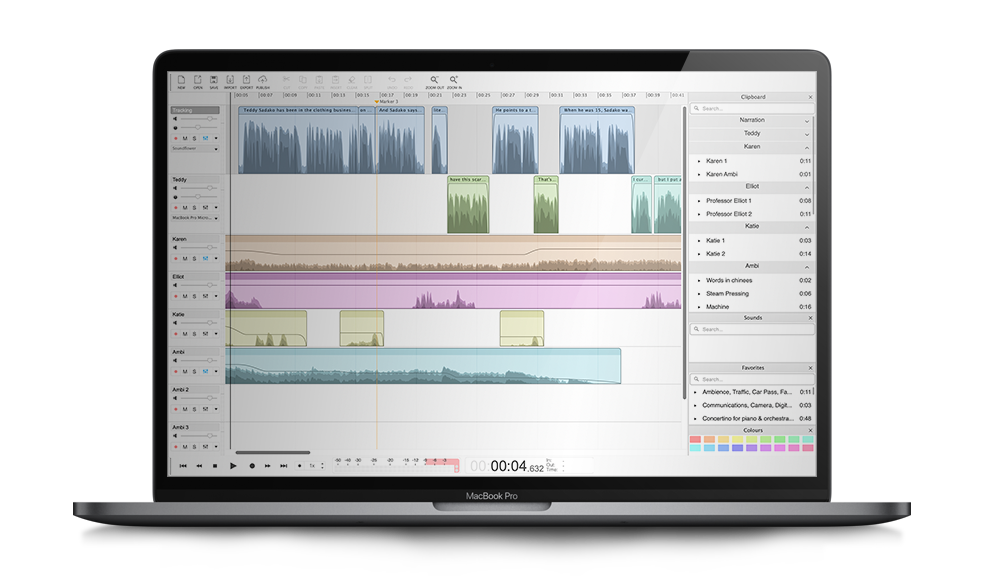
Task: Expand the Narration clipboard group
Action: pos(806,120)
